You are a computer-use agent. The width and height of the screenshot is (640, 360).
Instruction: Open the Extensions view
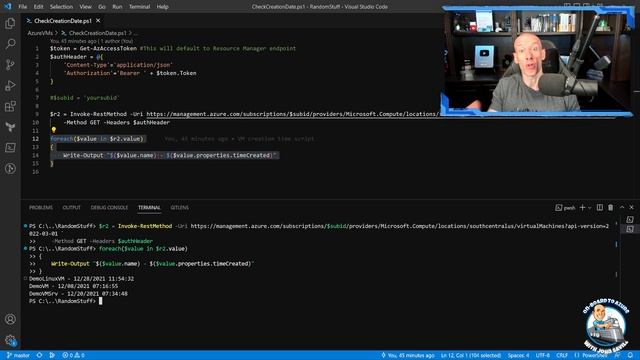pyautogui.click(x=10, y=106)
